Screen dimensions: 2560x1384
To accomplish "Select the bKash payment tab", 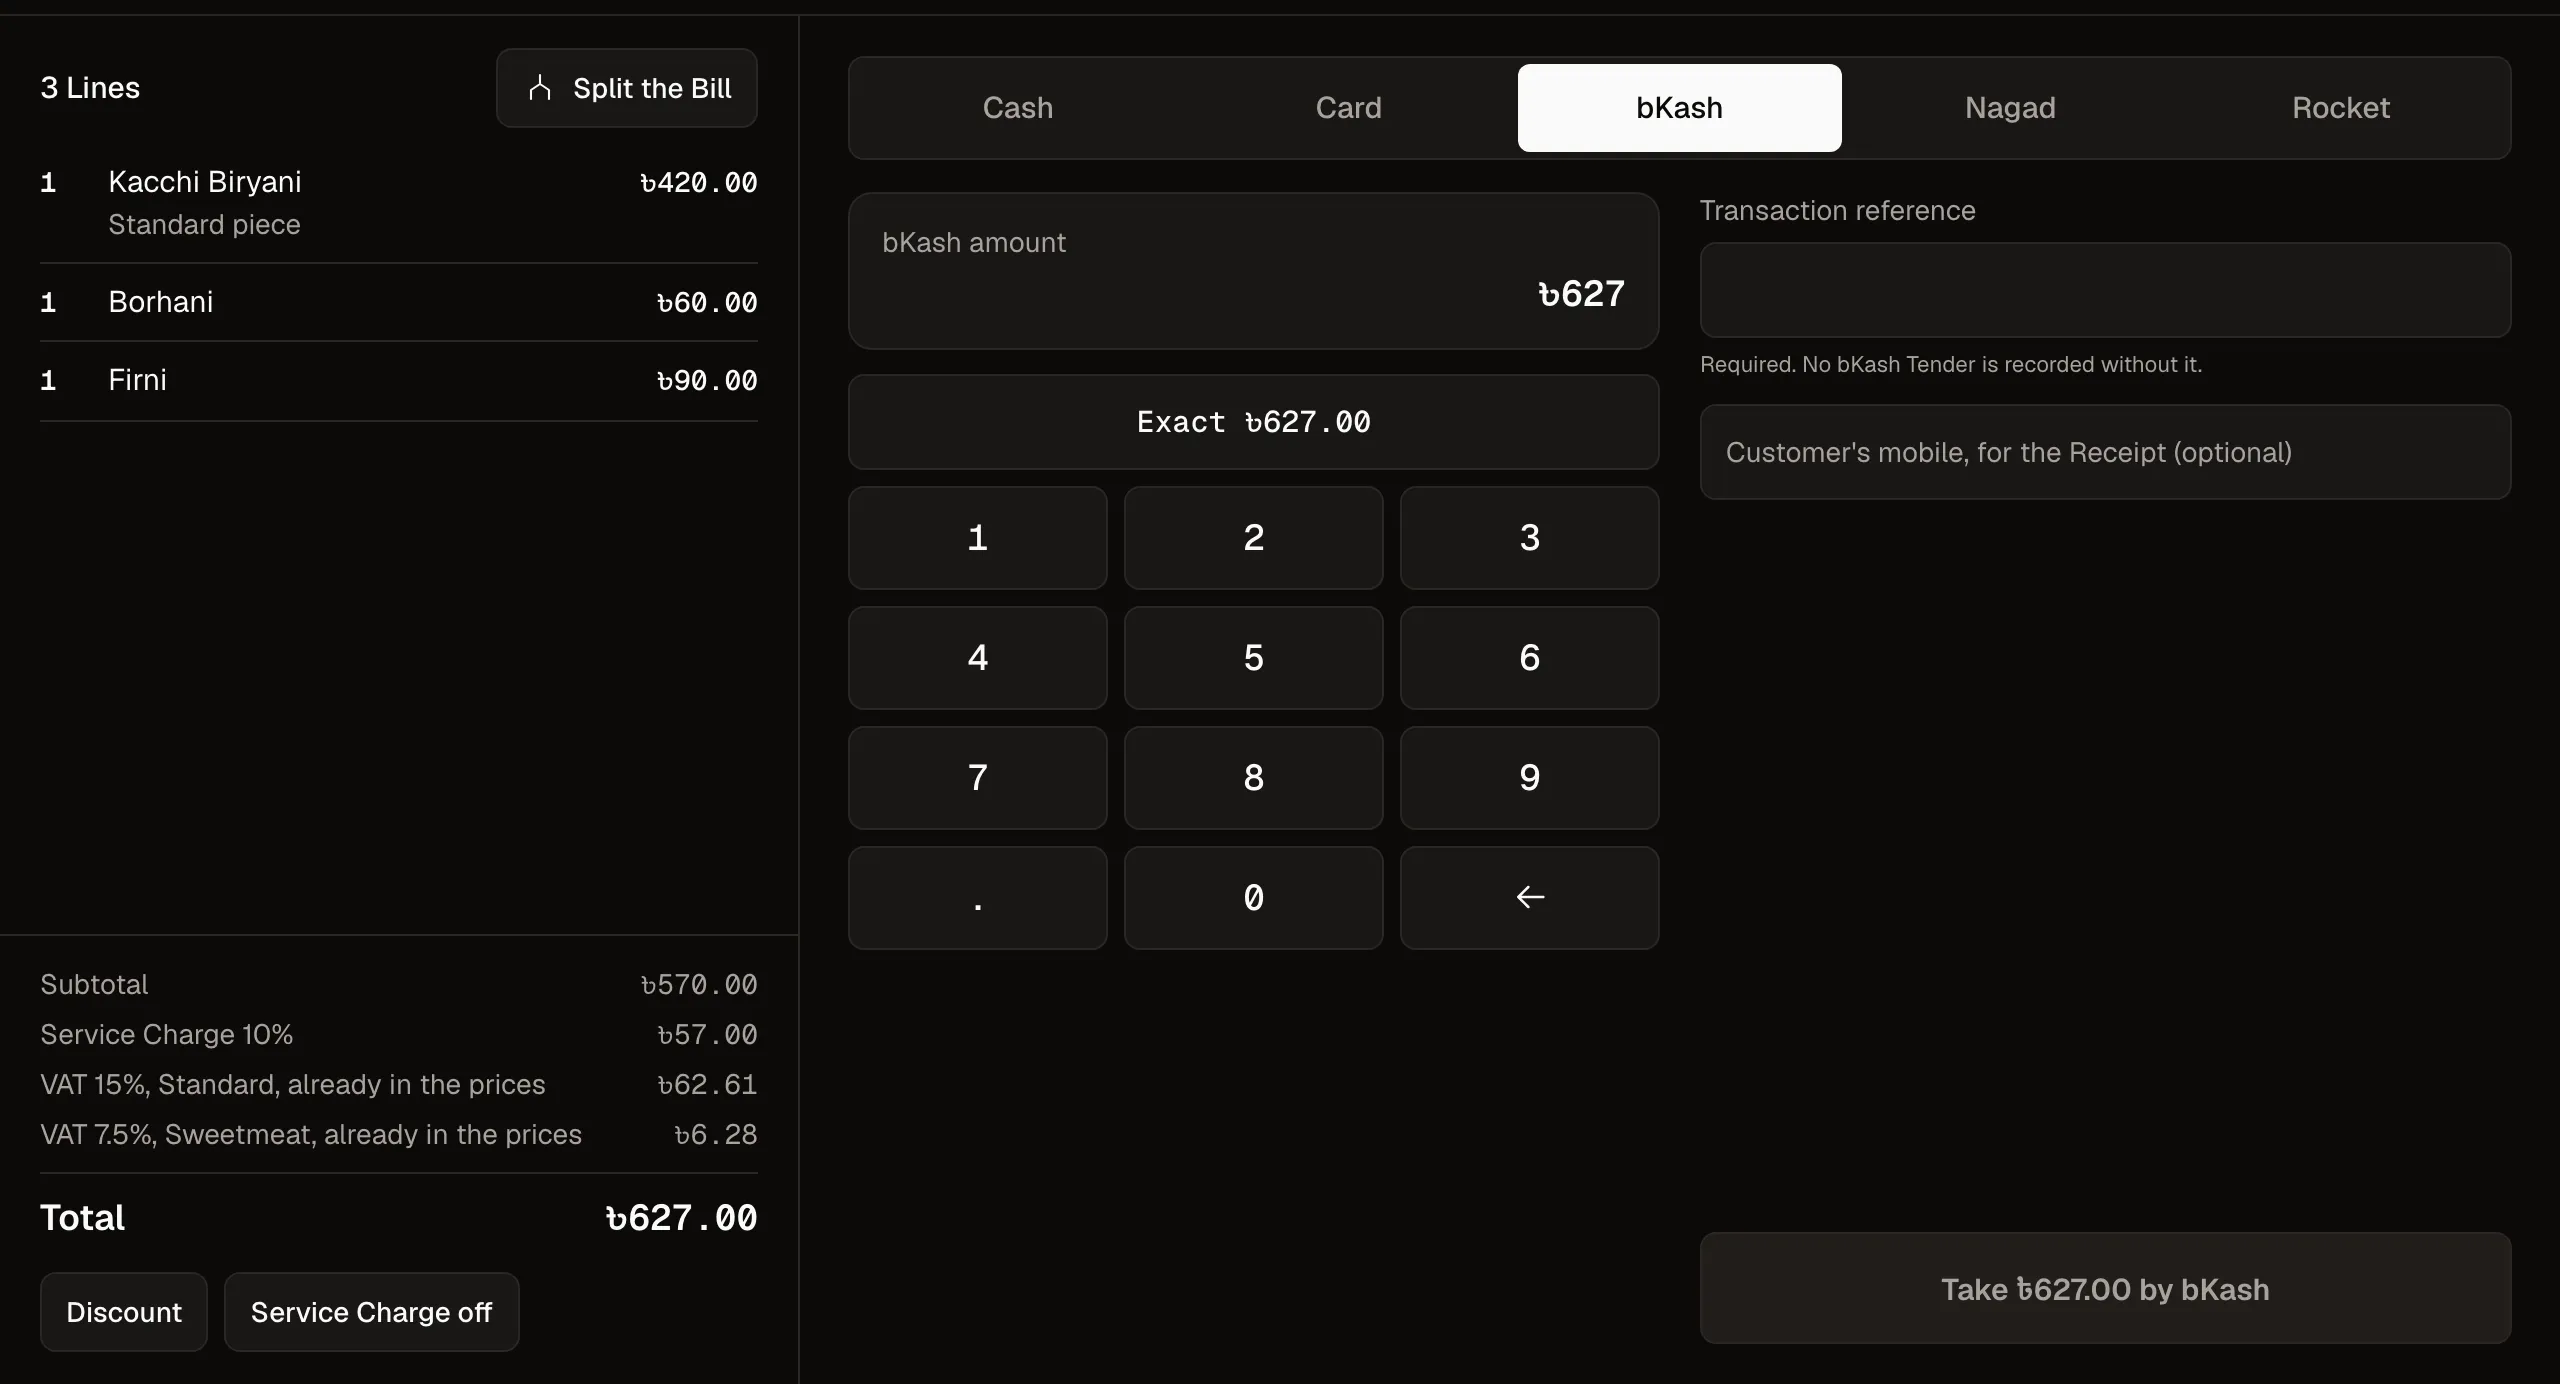I will [1680, 108].
